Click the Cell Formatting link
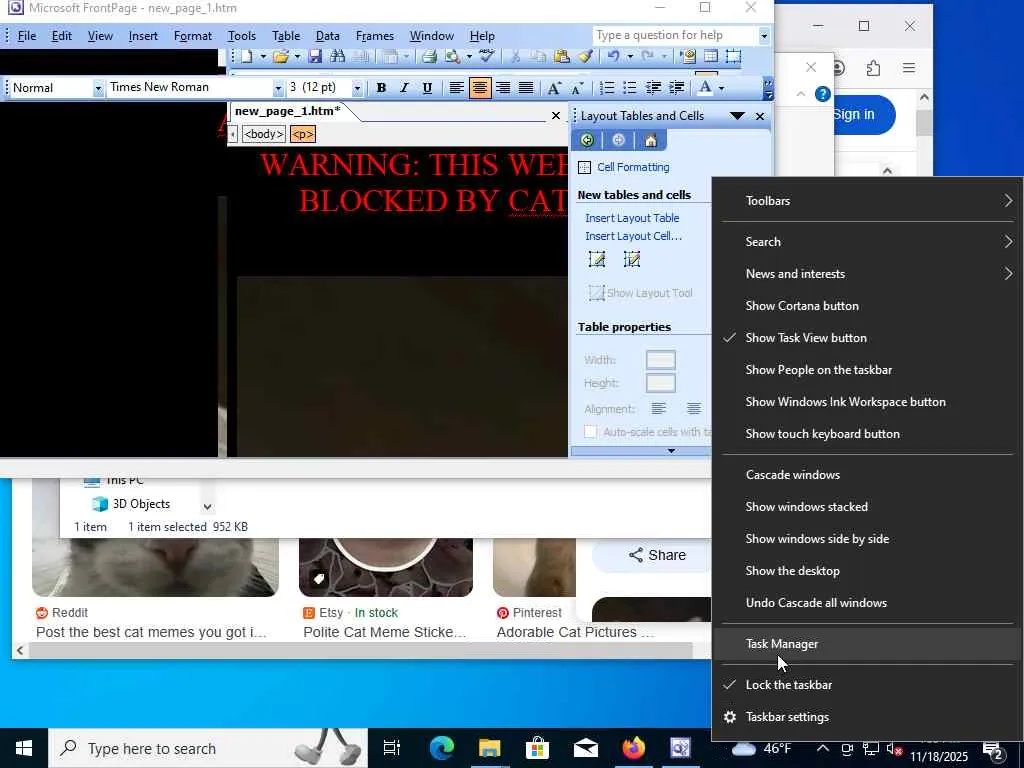The height and width of the screenshot is (768, 1024). click(x=633, y=167)
